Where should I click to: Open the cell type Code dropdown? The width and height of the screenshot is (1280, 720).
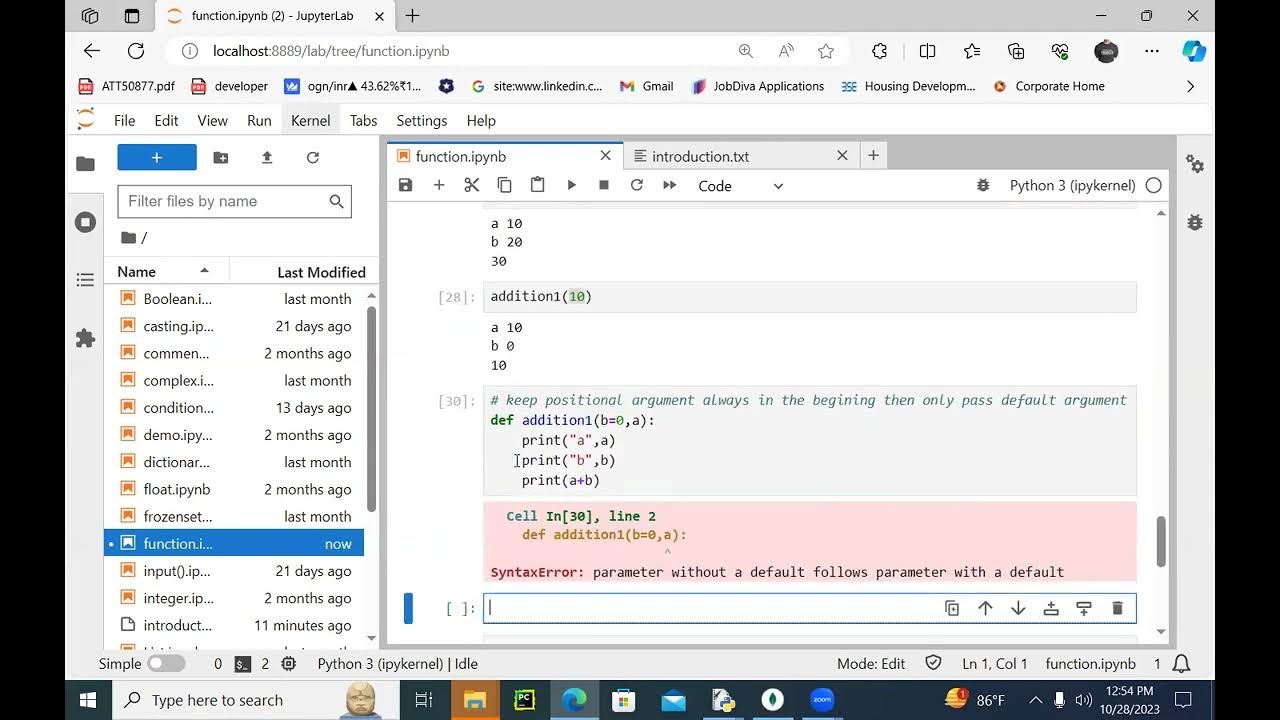click(741, 186)
